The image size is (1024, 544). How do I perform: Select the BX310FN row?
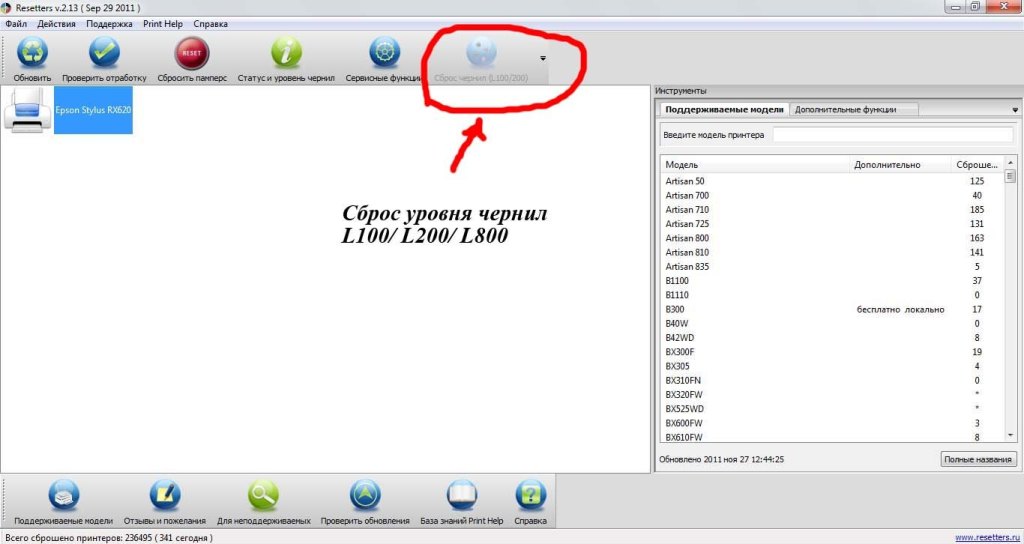point(832,380)
